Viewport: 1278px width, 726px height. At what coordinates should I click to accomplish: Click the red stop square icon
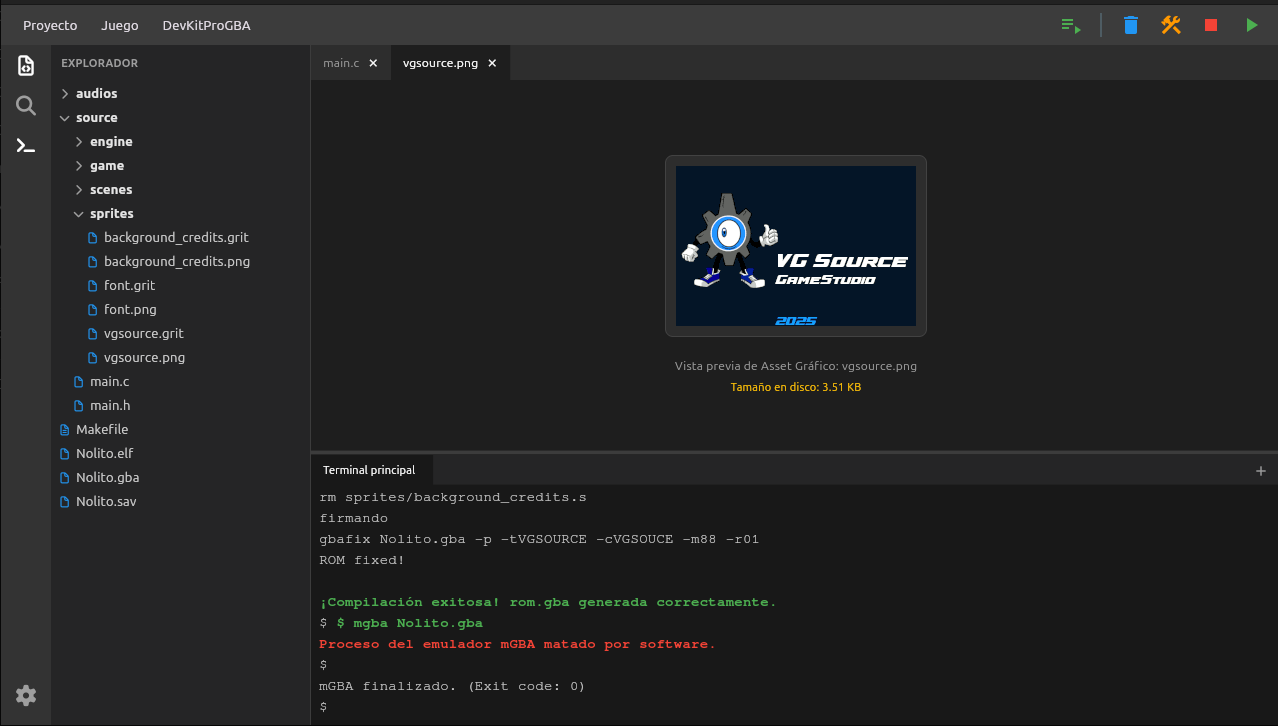[1211, 25]
